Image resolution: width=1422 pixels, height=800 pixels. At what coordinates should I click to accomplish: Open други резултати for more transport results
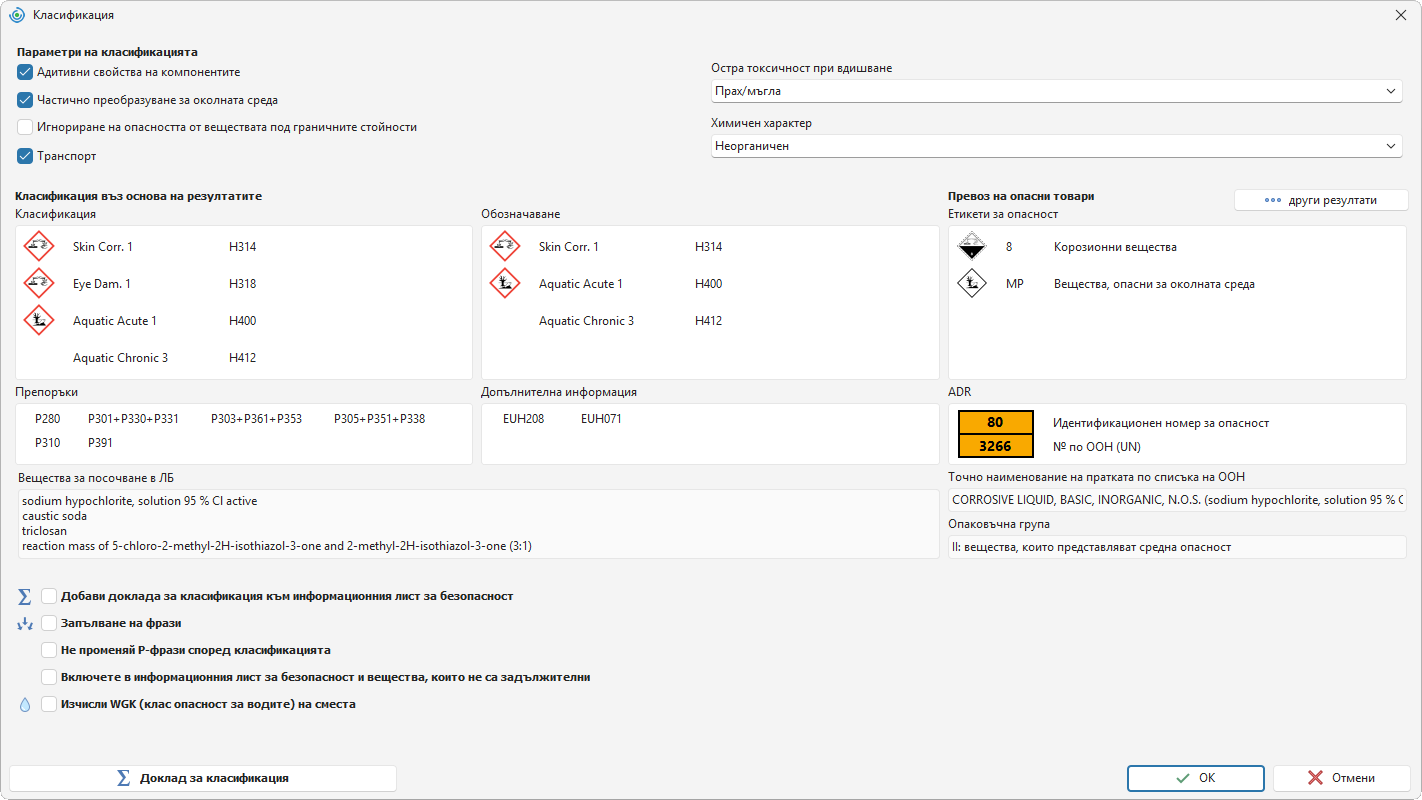[1321, 200]
